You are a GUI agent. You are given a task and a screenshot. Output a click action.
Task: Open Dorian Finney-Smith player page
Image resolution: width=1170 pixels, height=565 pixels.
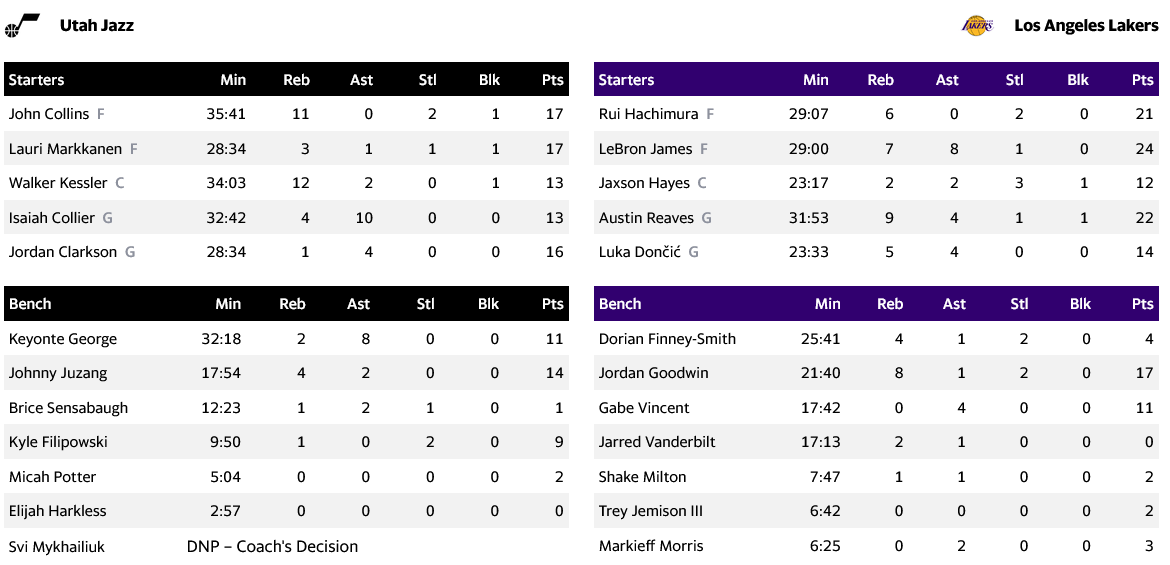[x=667, y=339]
